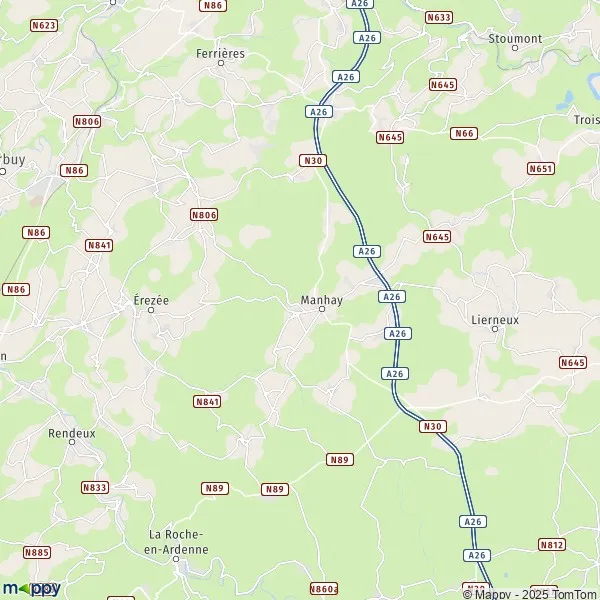
Task: Select the N66 road shield
Action: [x=464, y=133]
